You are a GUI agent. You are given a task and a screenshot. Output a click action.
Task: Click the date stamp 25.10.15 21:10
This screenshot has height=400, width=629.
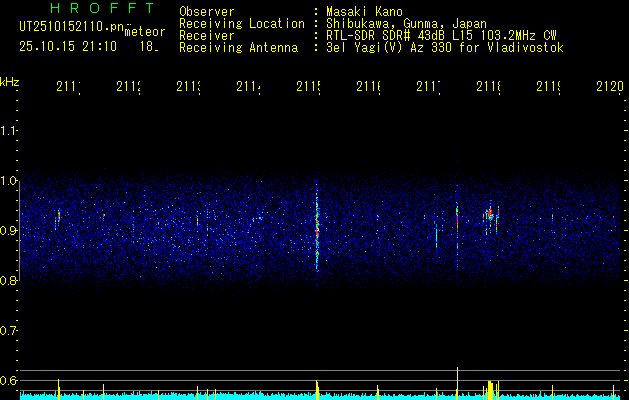pyautogui.click(x=68, y=47)
